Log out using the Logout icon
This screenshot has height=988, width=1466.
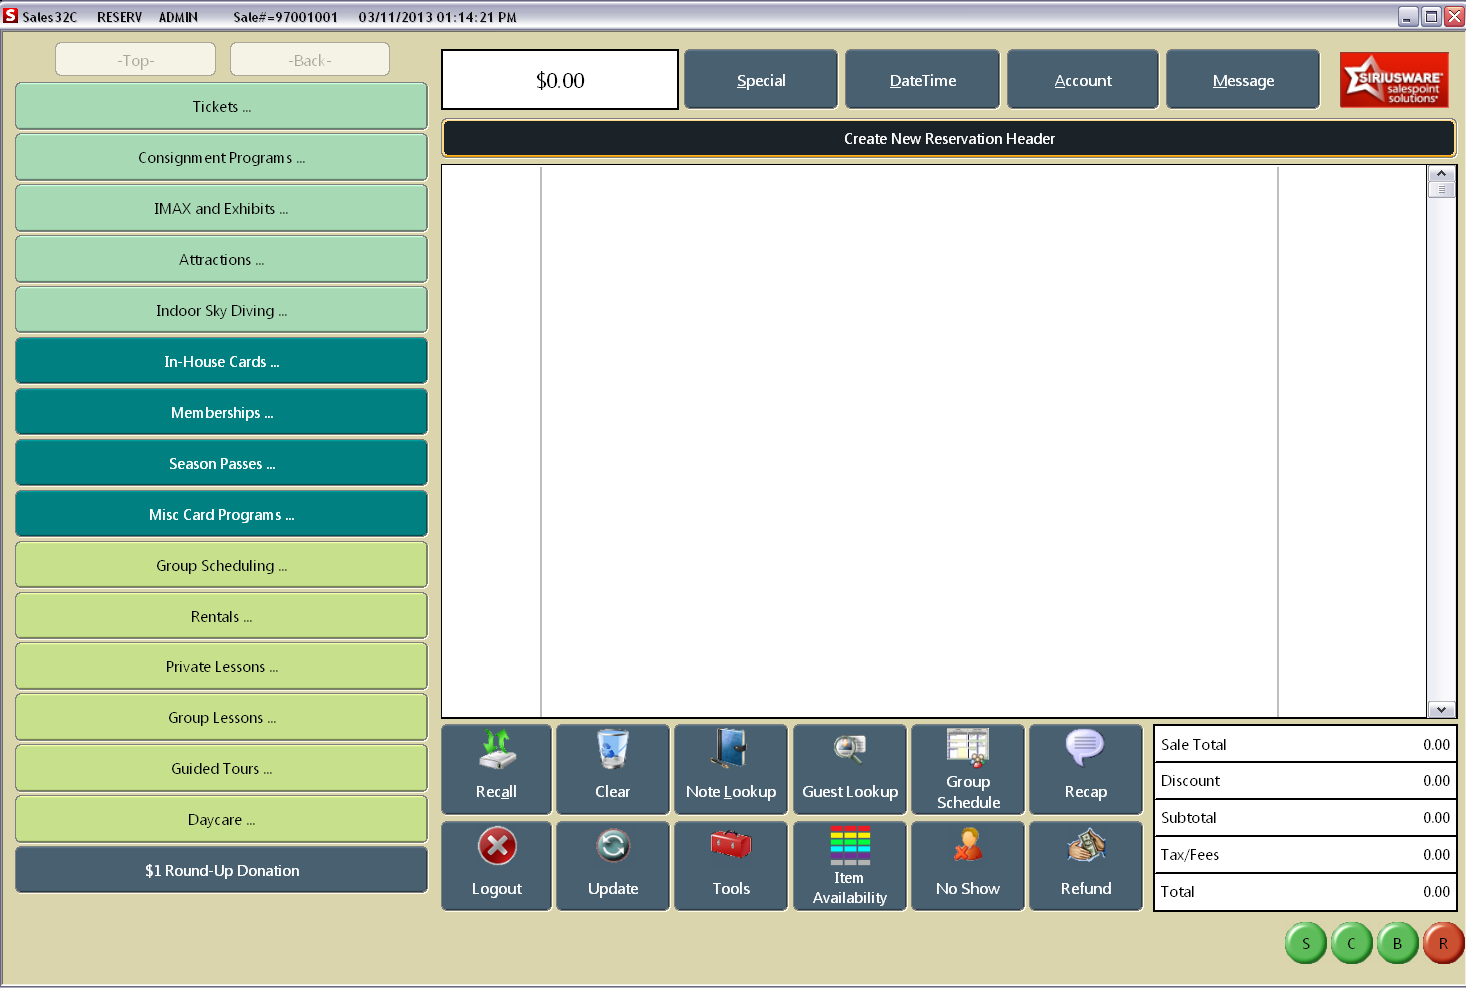496,864
